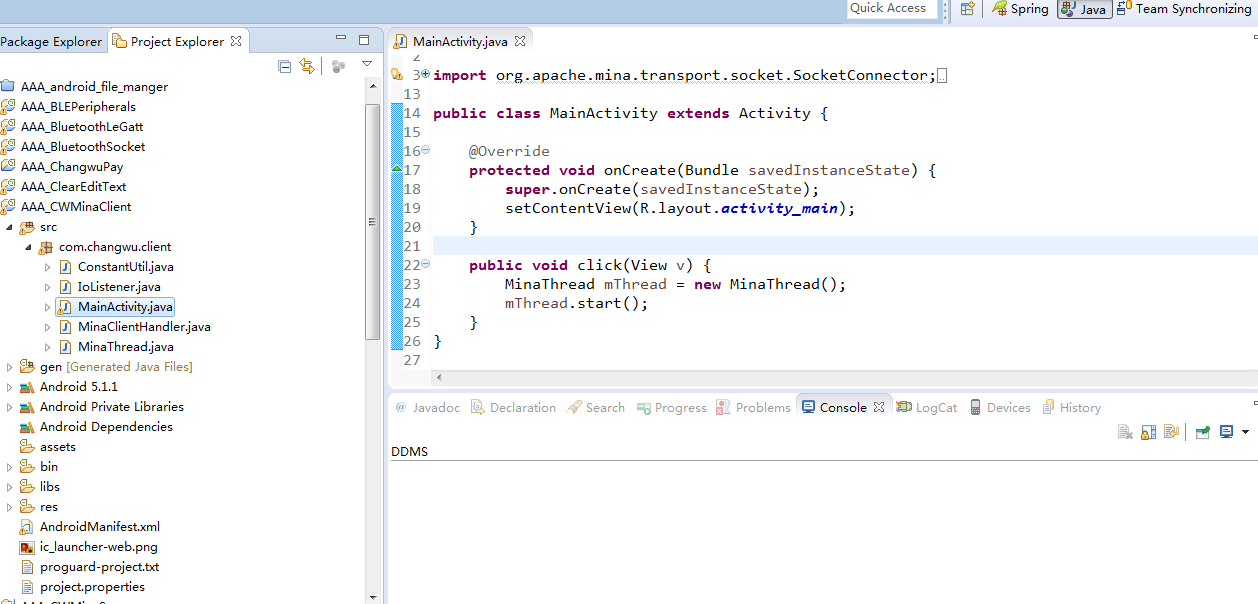Switch to the Package Explorer tab

pyautogui.click(x=51, y=41)
